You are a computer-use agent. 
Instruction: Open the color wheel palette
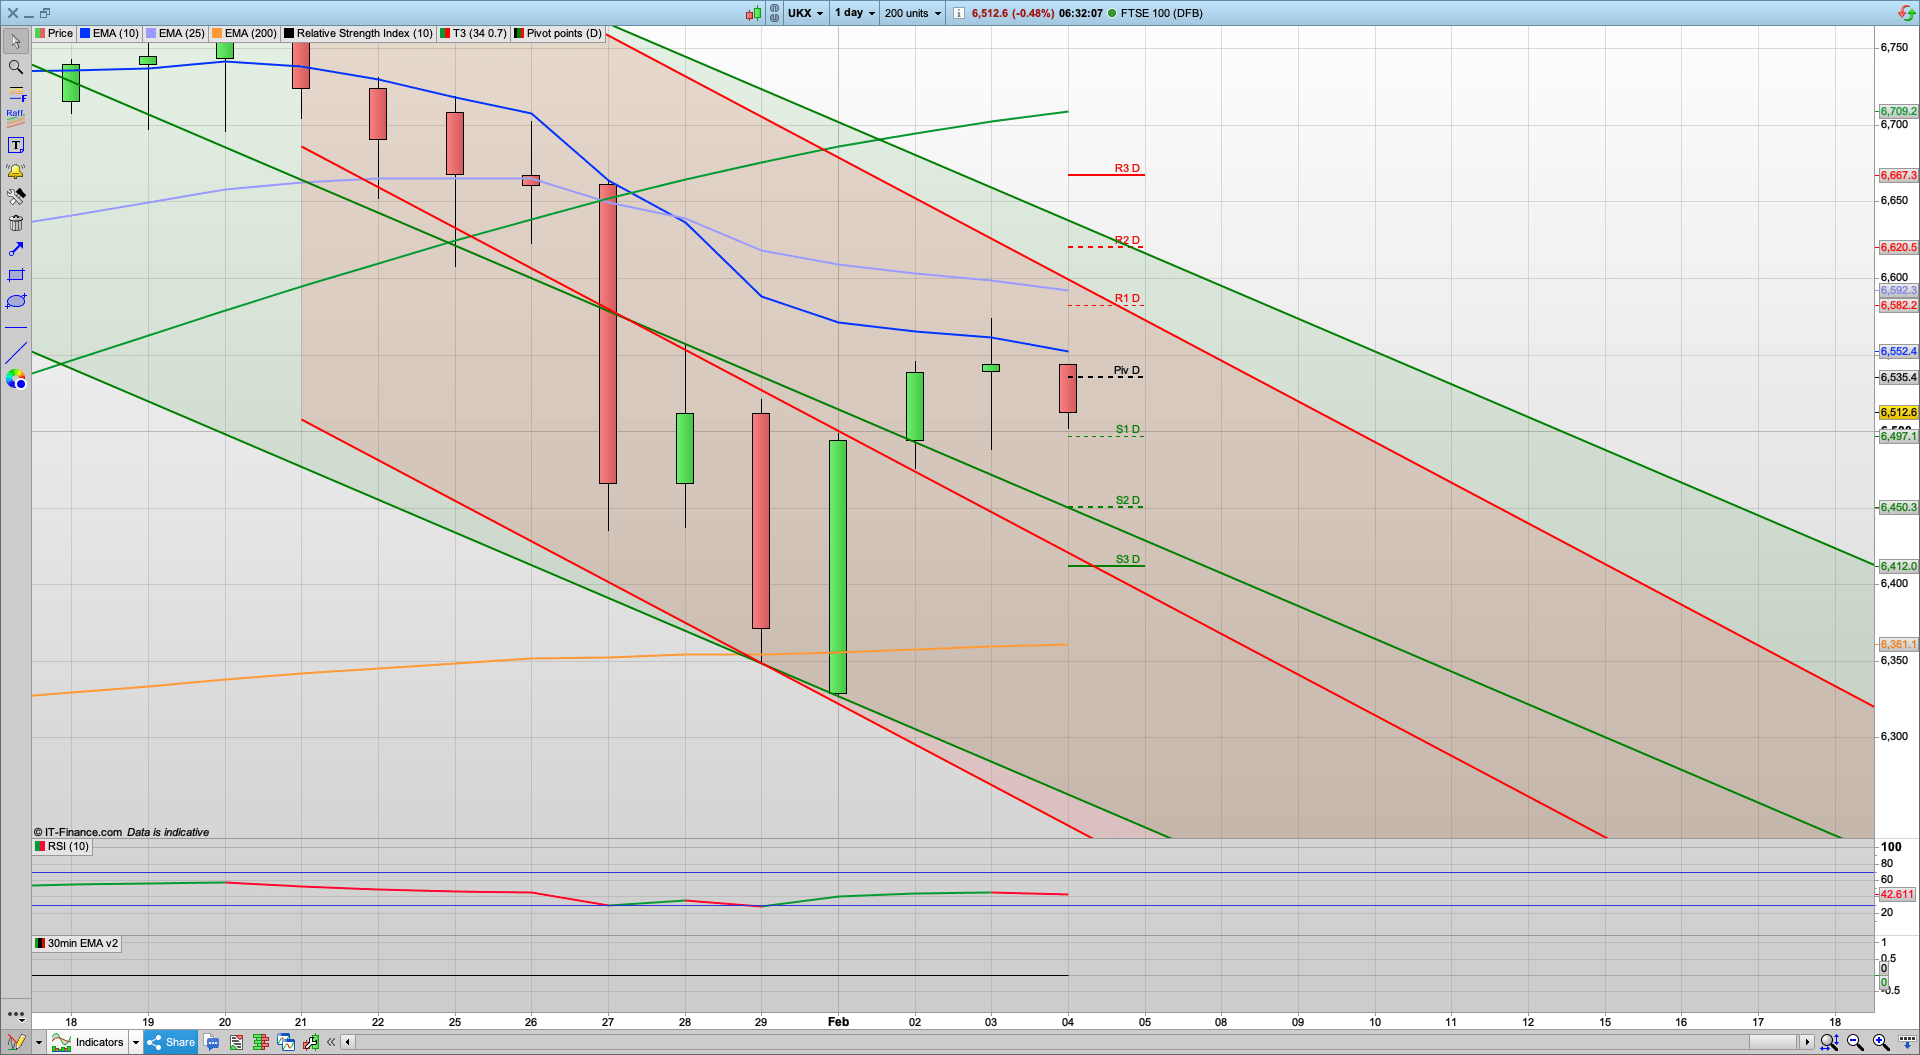coord(15,379)
